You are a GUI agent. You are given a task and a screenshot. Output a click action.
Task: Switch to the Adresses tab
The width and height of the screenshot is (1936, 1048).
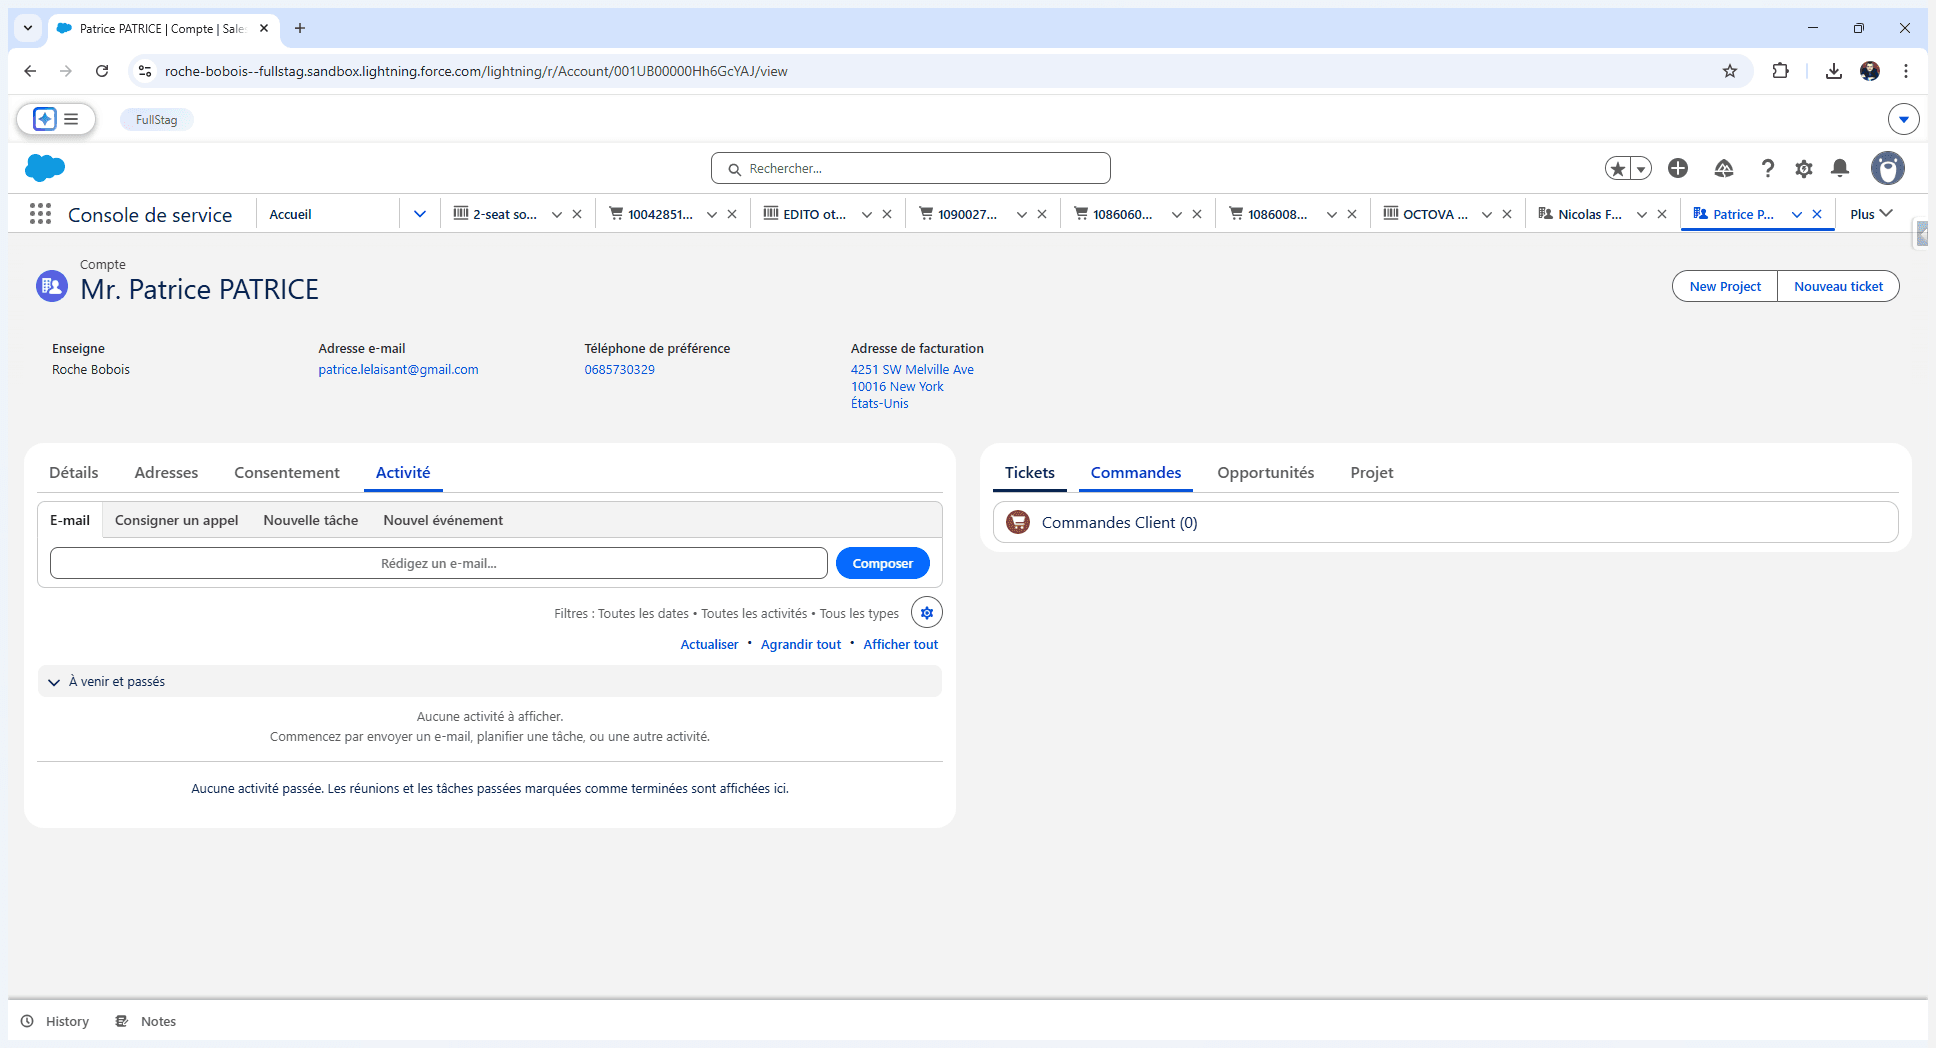166,472
